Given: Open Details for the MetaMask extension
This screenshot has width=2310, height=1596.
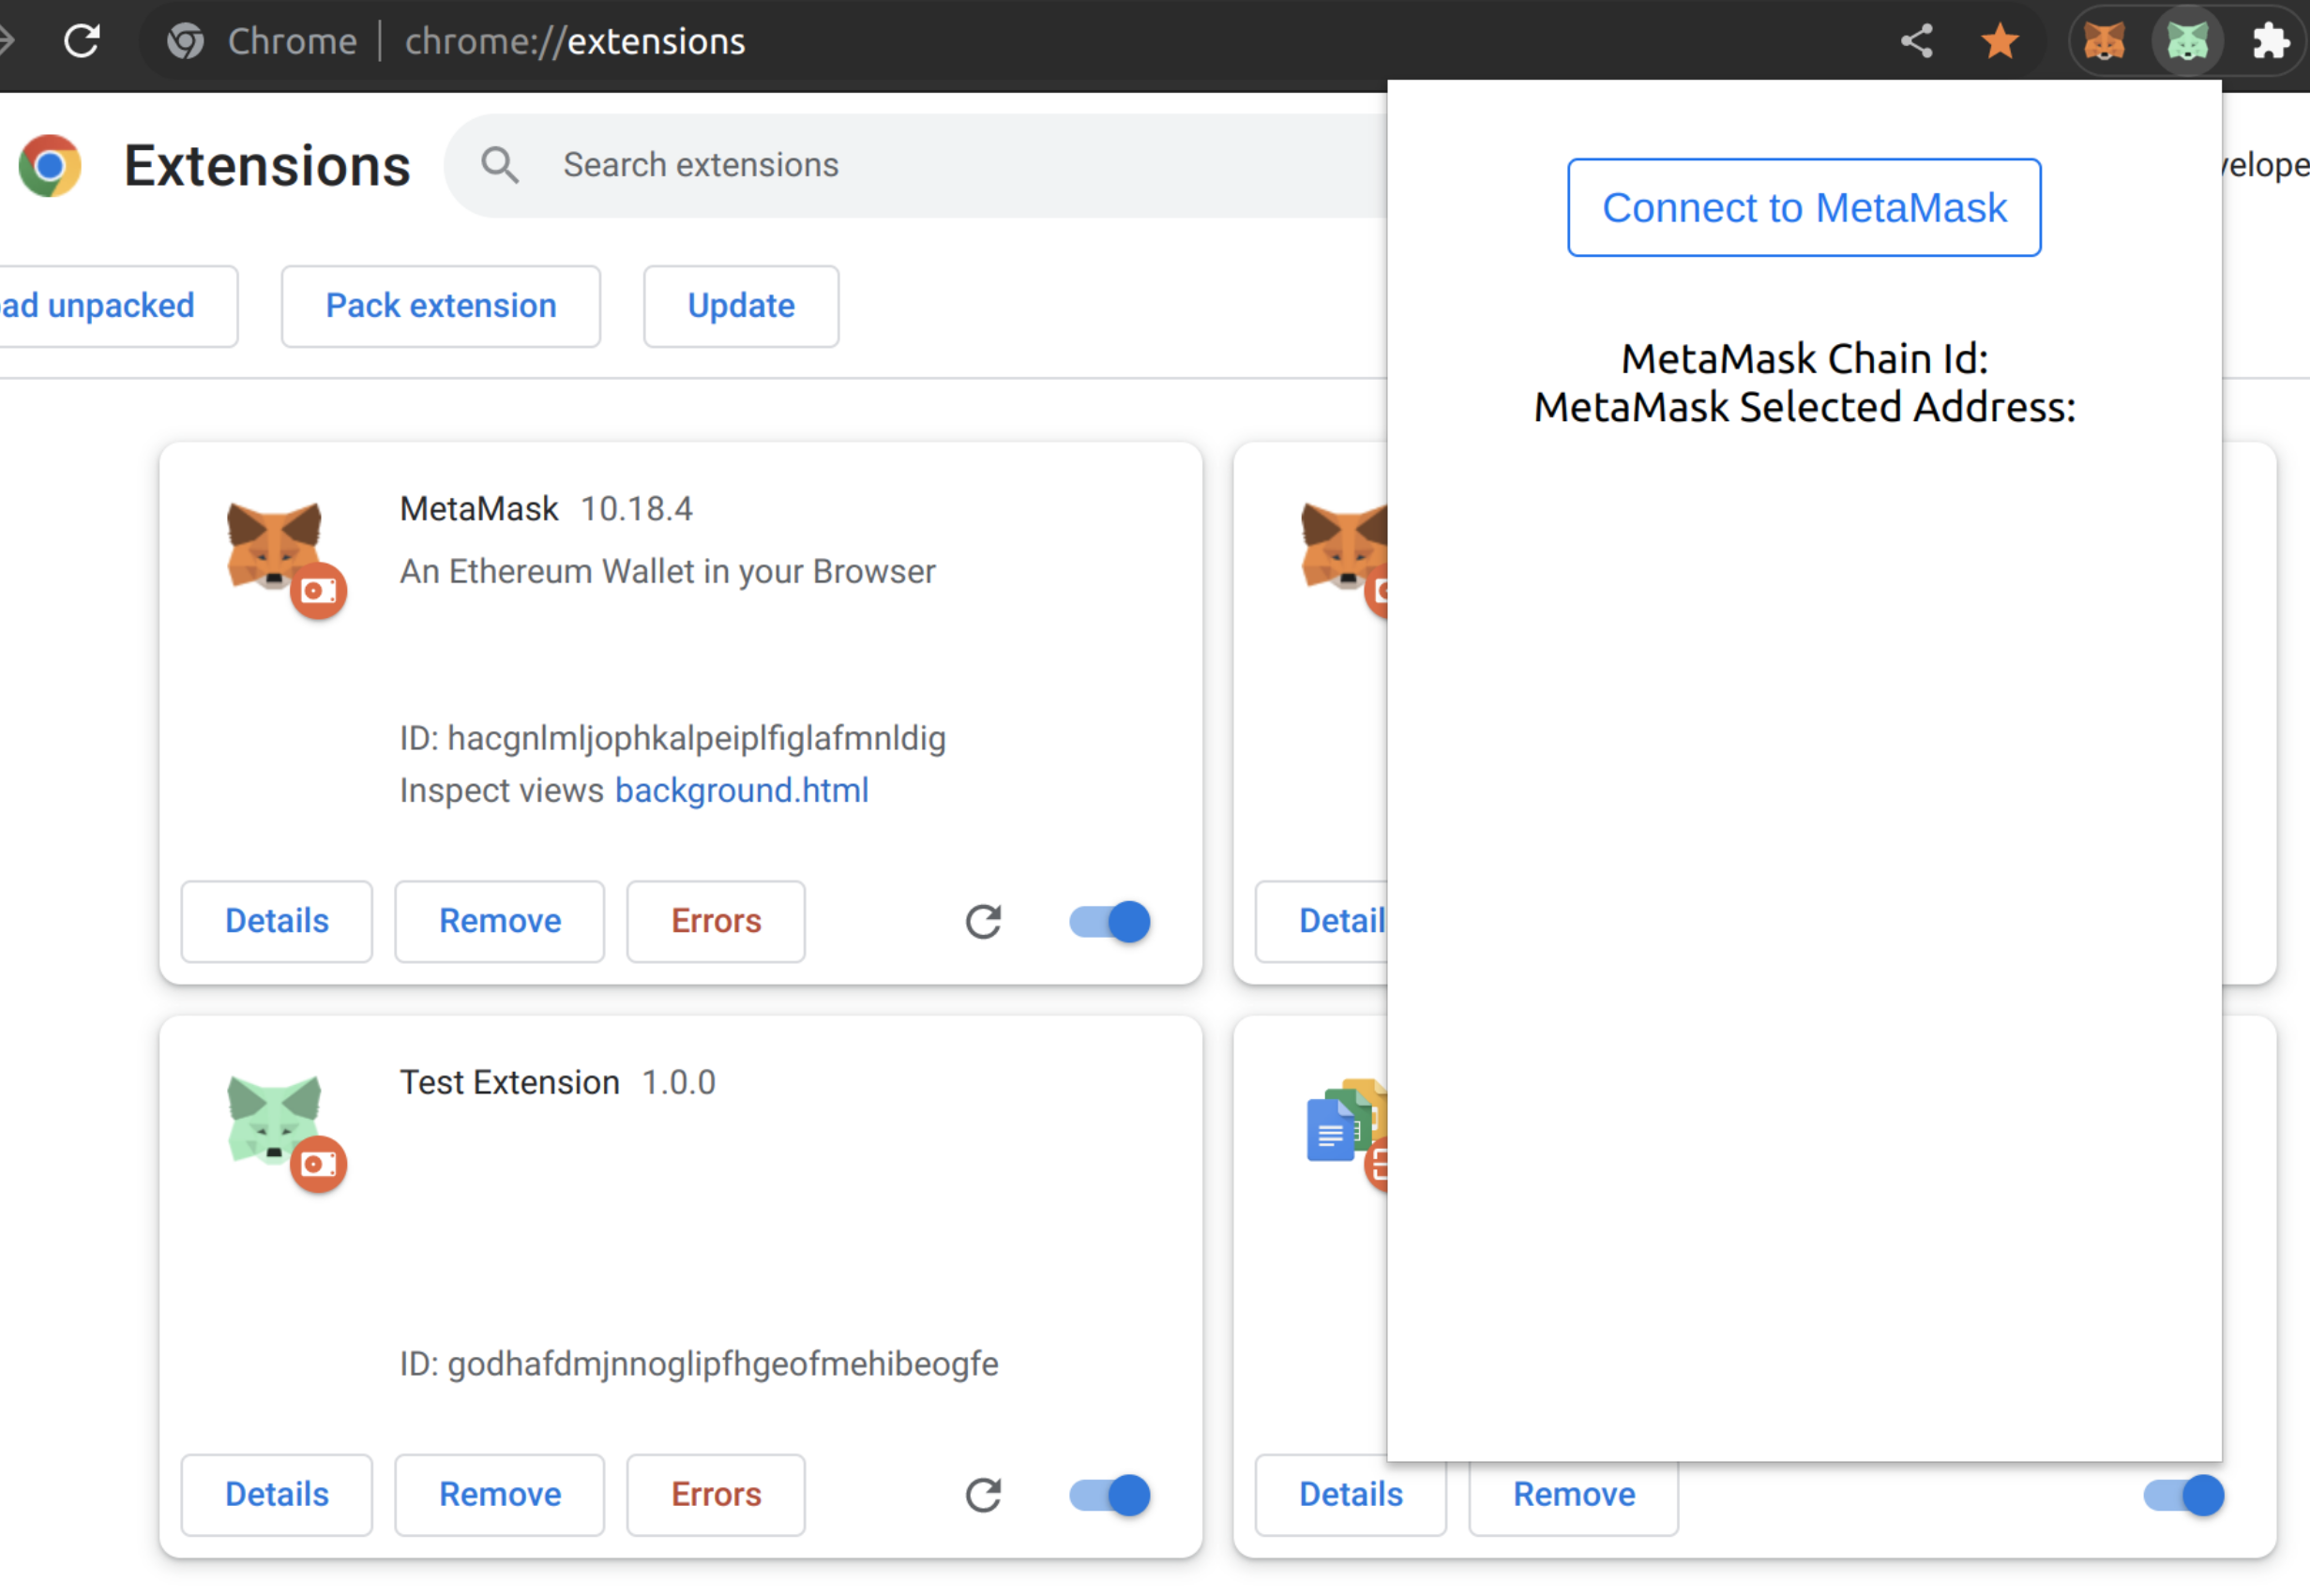Looking at the screenshot, I should coord(276,921).
